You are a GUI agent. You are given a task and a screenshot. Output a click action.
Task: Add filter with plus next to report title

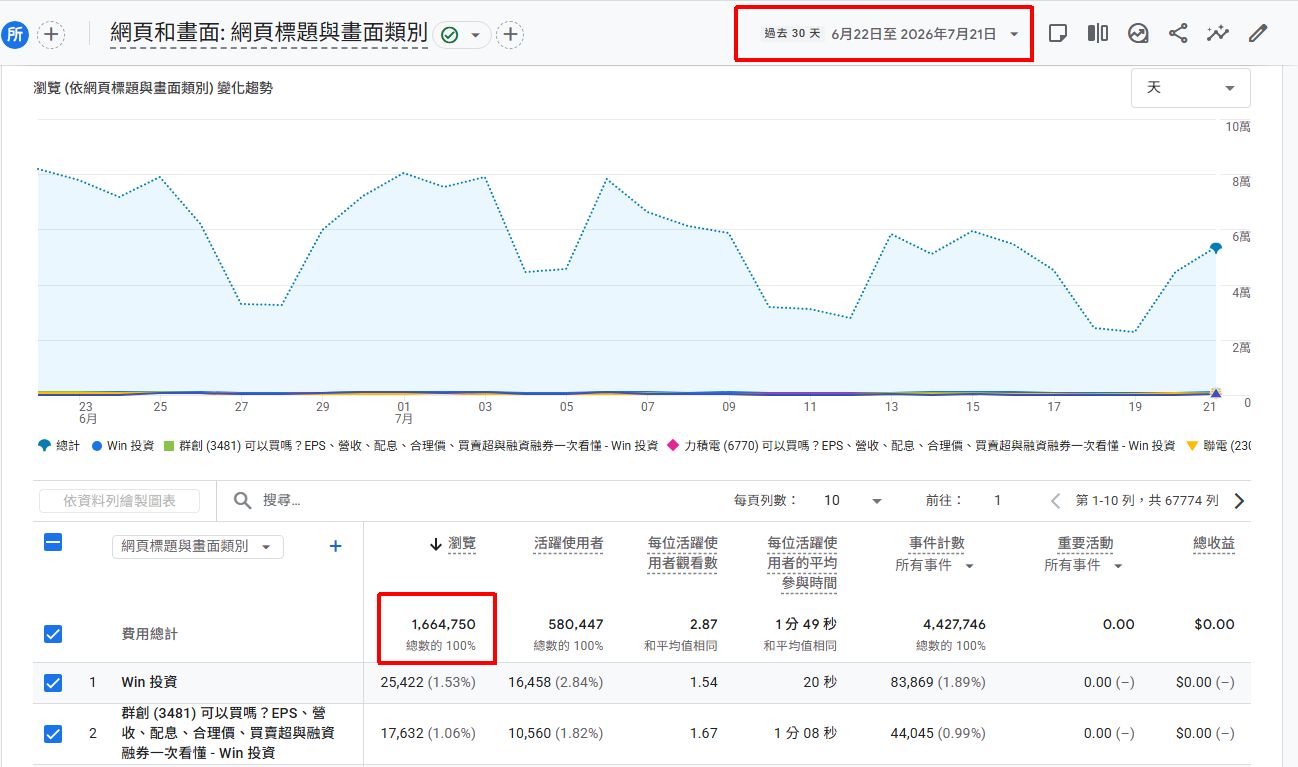(x=510, y=34)
